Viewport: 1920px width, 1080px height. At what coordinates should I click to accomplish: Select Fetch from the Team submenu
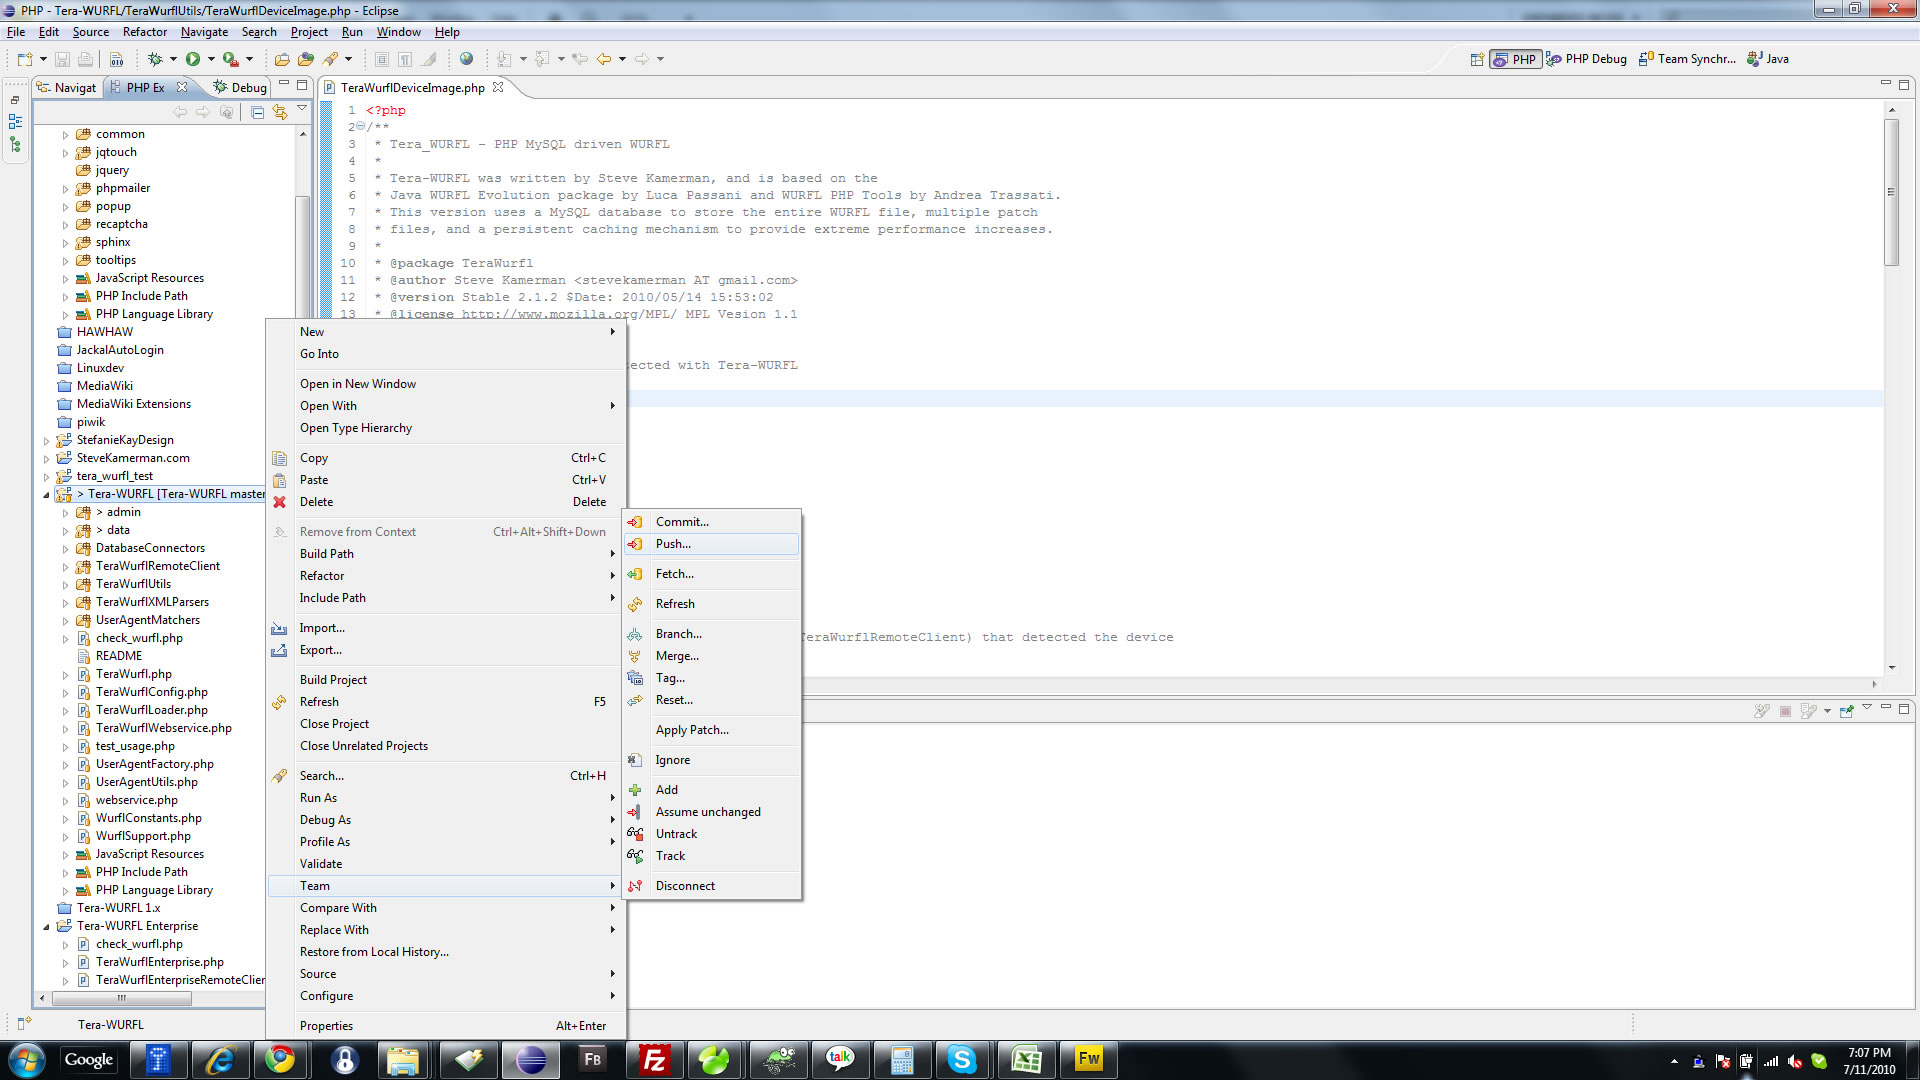[673, 573]
